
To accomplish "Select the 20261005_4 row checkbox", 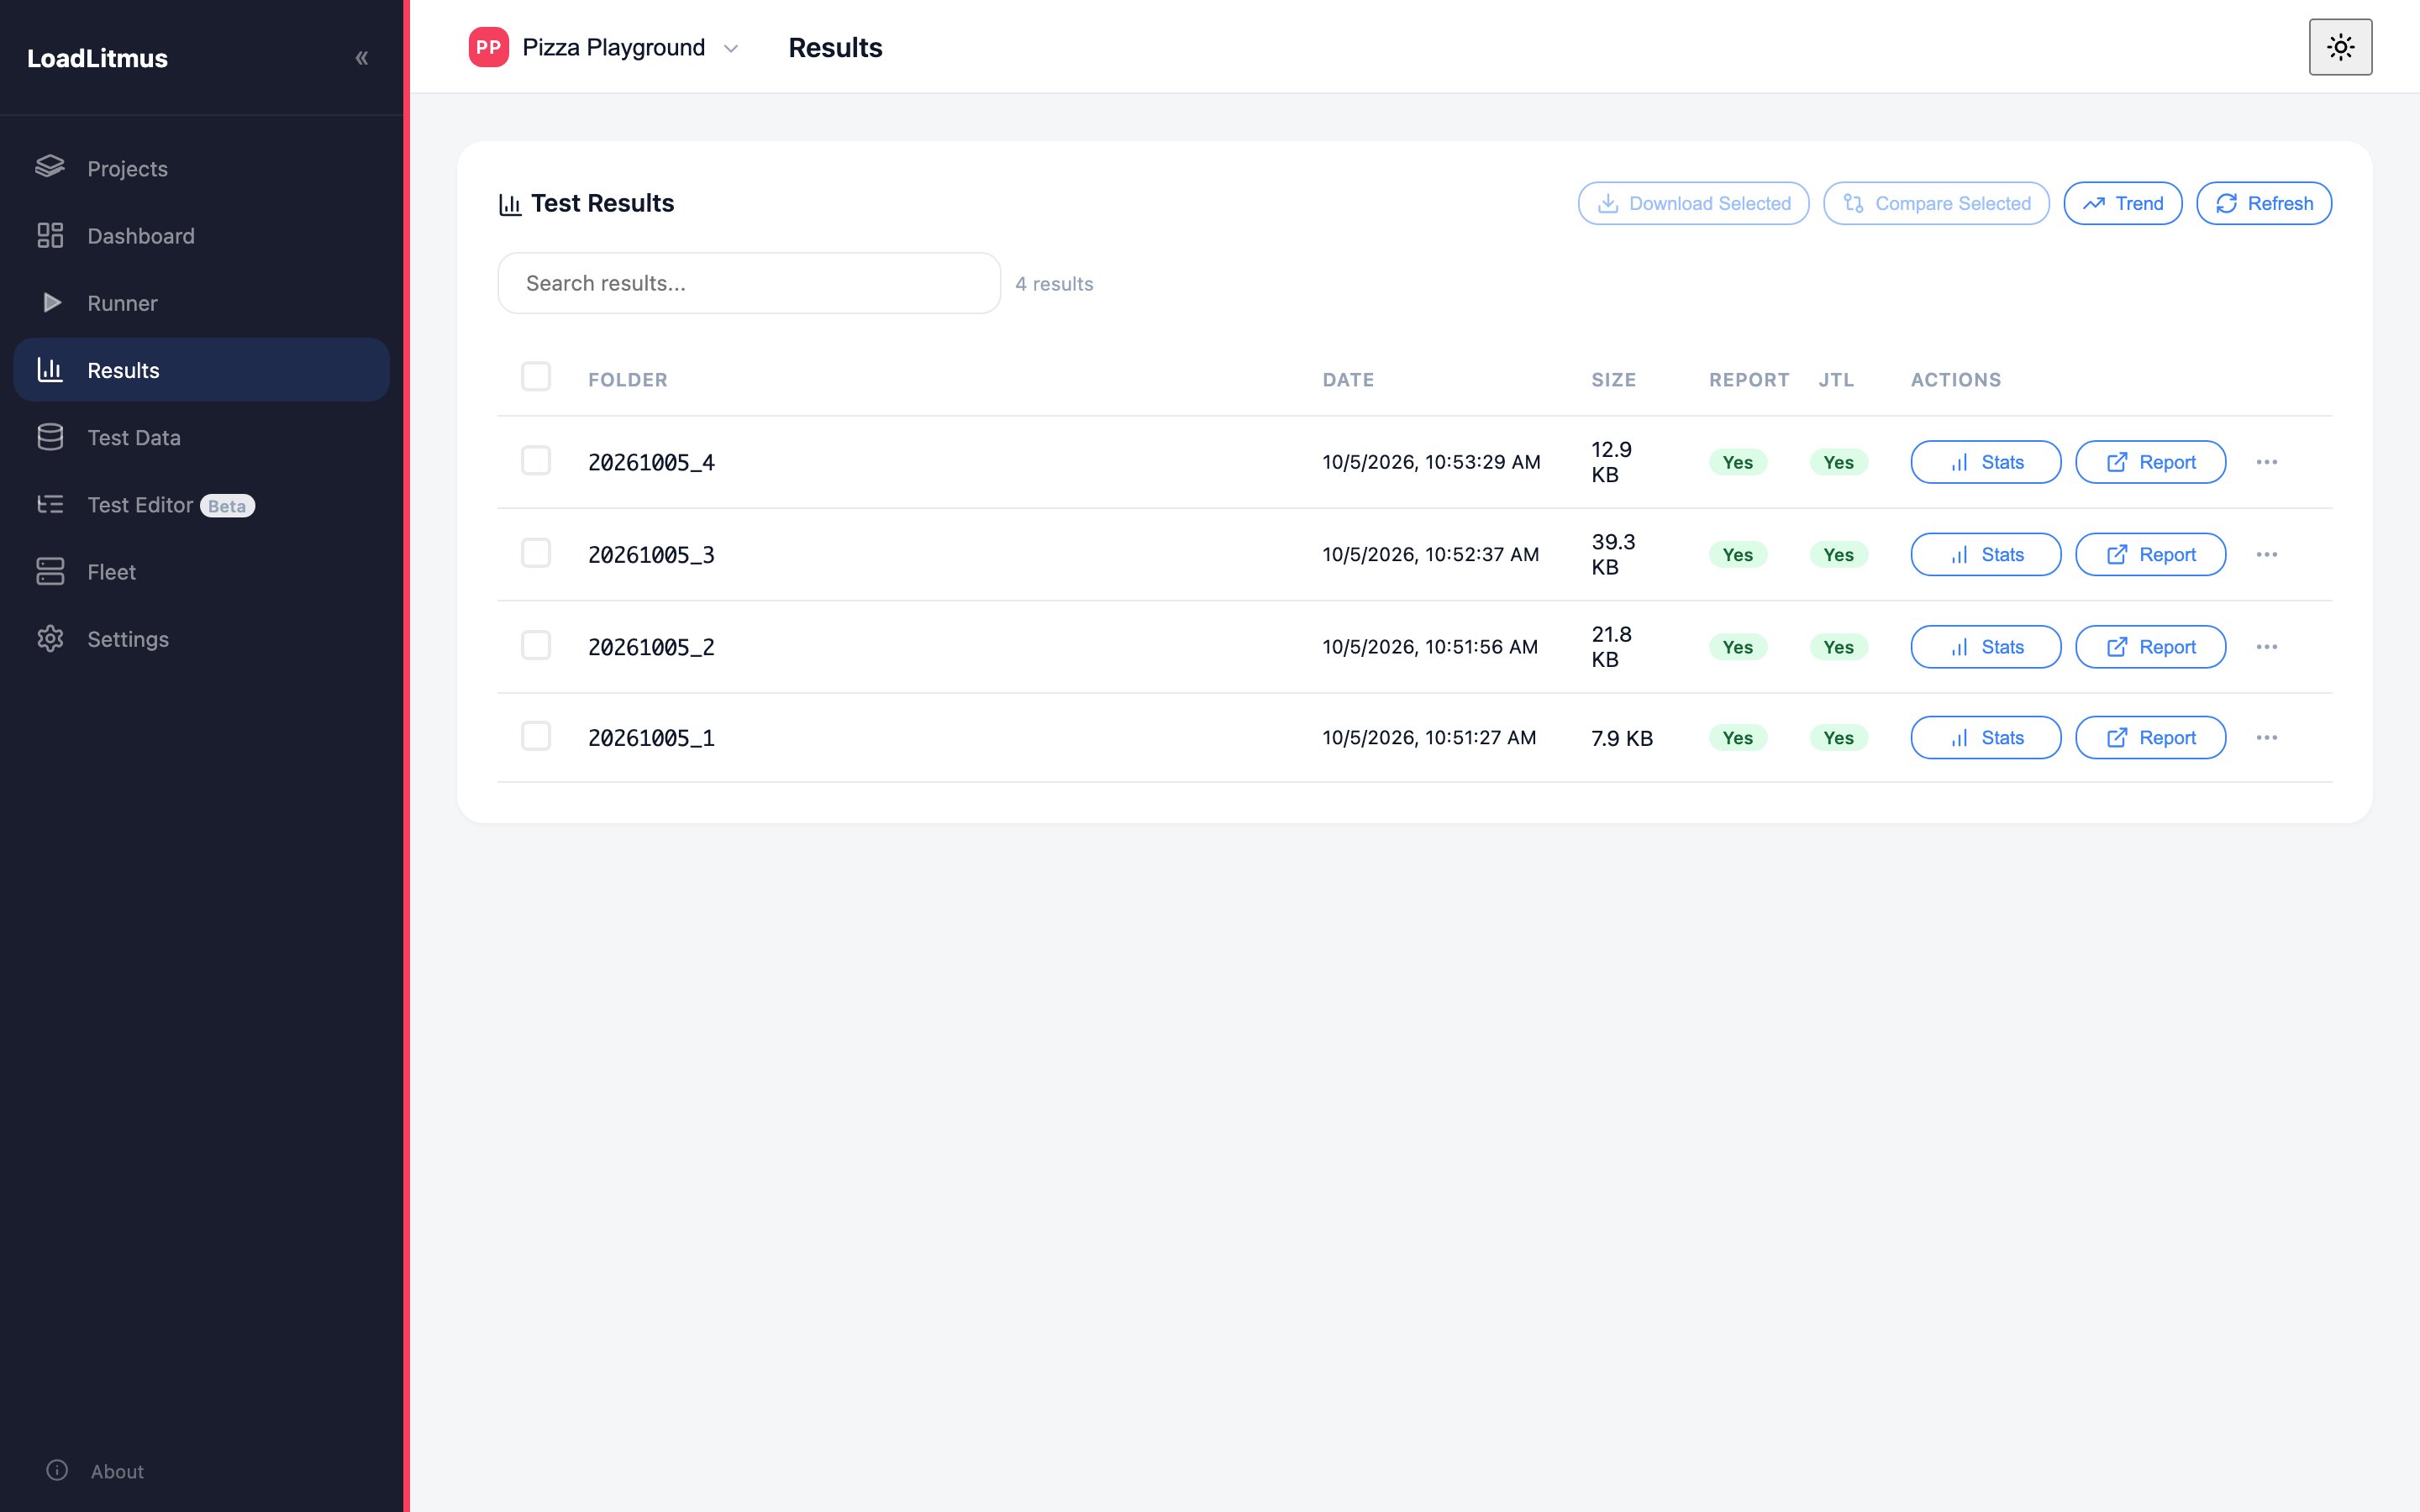I will [x=536, y=460].
